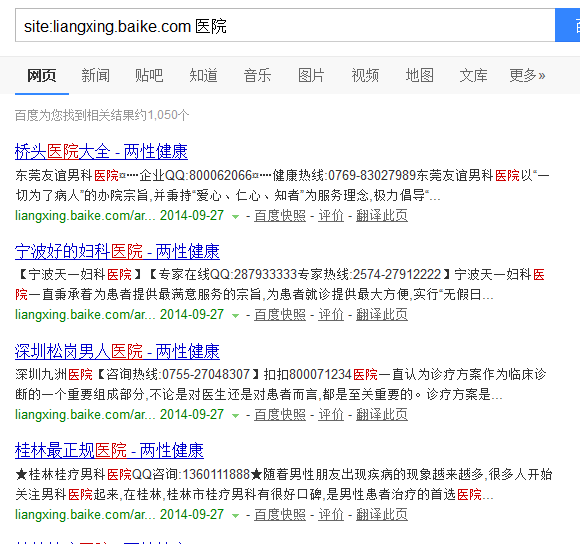Click 评价 under 深圳松岗男人医院 result

(x=331, y=415)
